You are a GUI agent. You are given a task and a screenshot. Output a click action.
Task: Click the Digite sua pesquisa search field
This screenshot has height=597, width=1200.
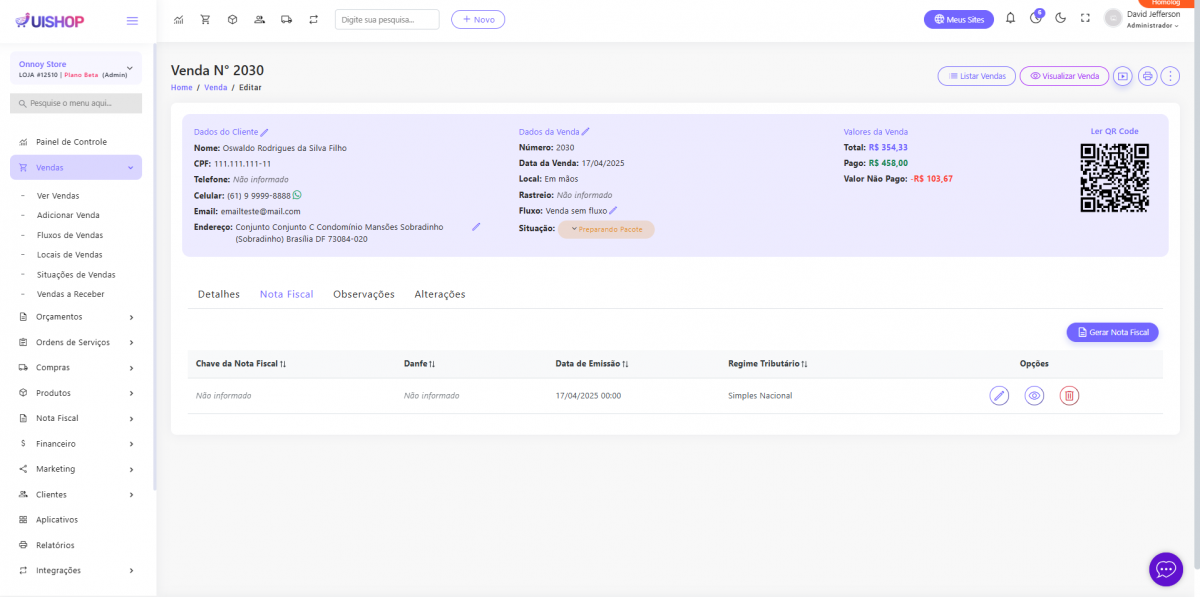coord(387,20)
